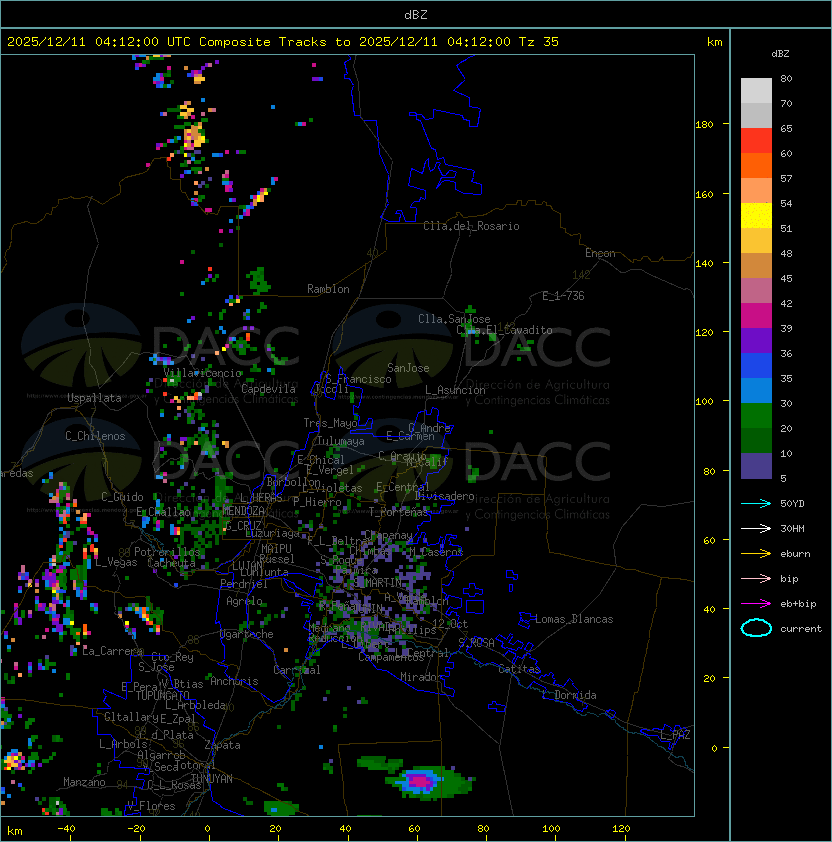Viewport: 832px width, 842px height.
Task: Select the green 20-30 dBZ legend swatch
Action: [756, 416]
